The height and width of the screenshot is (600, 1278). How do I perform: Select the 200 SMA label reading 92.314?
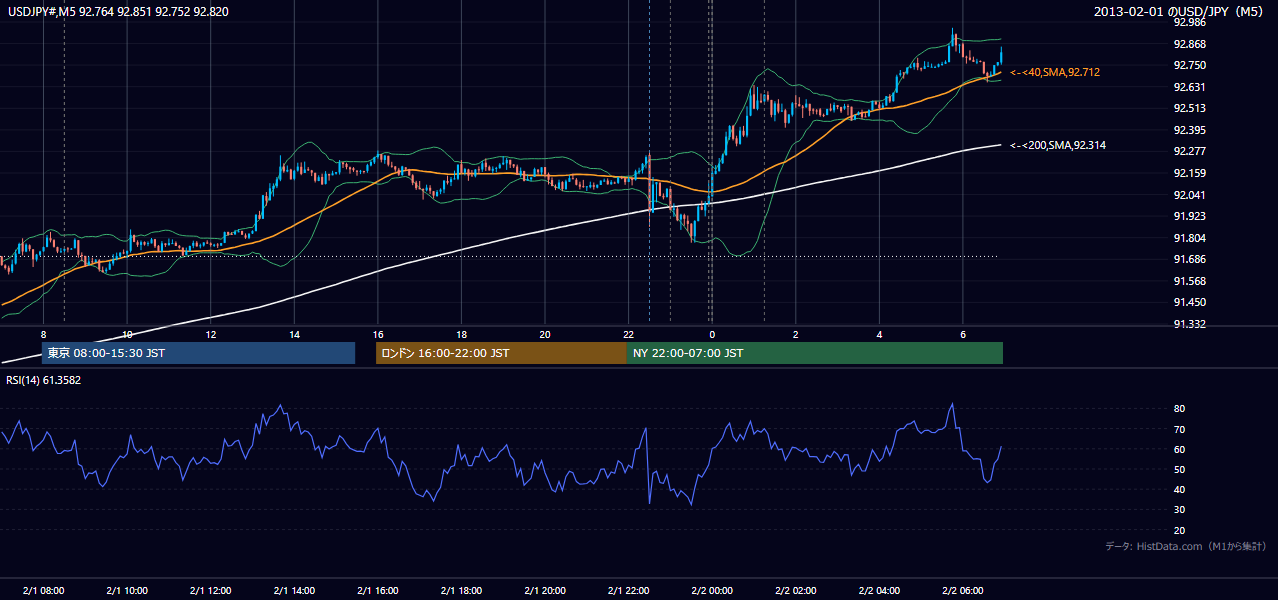tap(1058, 145)
